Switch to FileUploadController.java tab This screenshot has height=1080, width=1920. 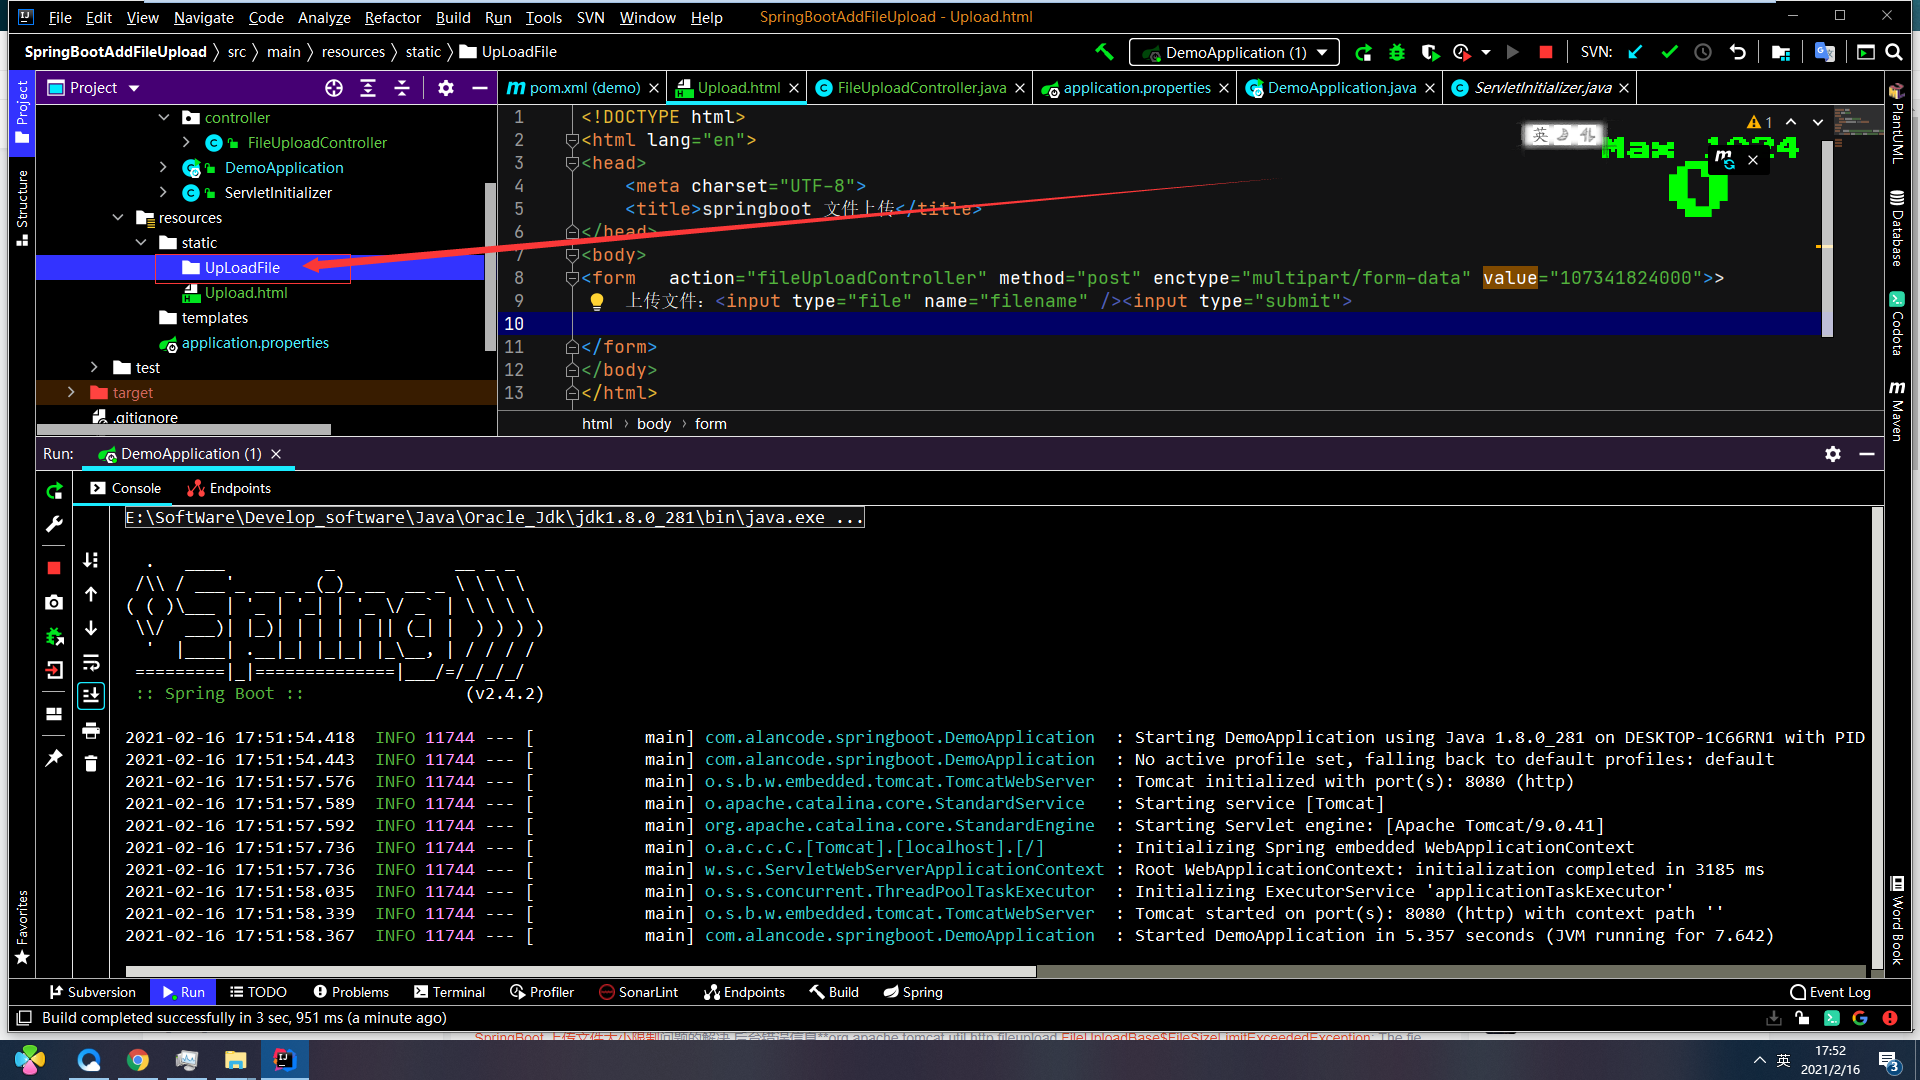click(x=921, y=88)
